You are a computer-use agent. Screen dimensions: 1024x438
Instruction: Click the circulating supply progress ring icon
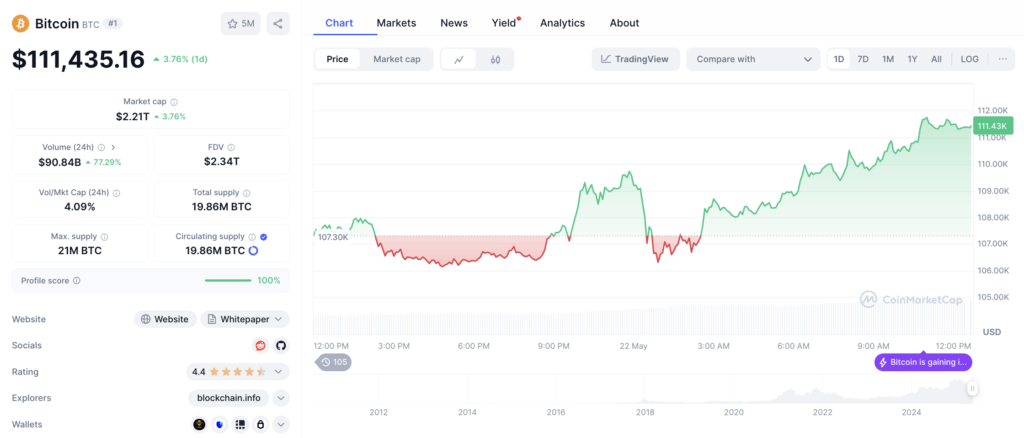[253, 251]
